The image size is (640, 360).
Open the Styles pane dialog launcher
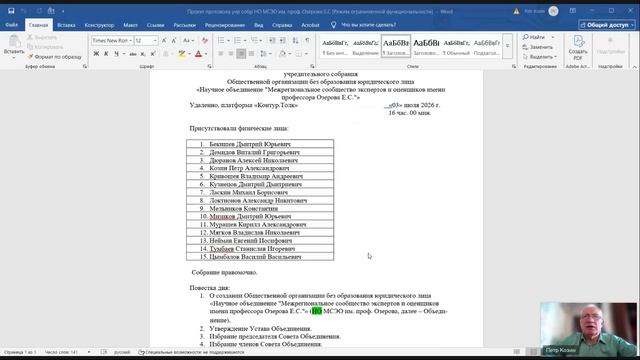point(514,66)
